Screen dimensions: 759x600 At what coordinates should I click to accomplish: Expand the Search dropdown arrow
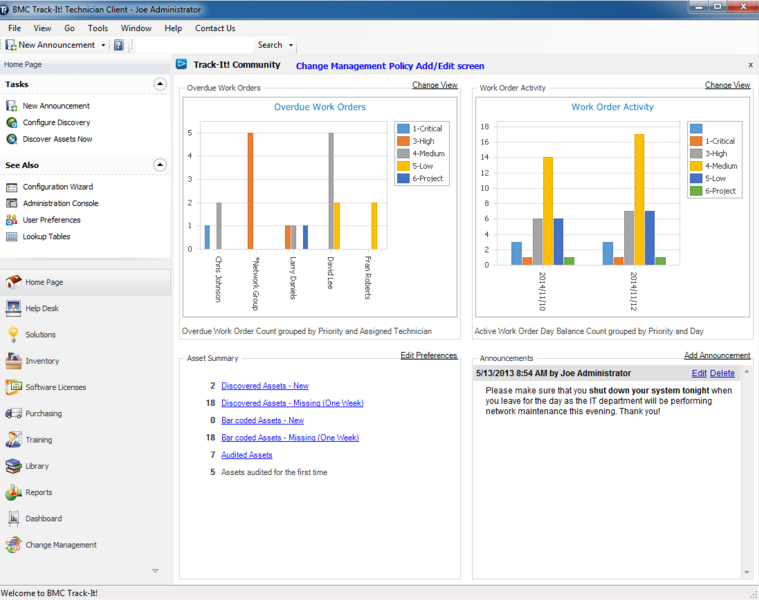(291, 45)
